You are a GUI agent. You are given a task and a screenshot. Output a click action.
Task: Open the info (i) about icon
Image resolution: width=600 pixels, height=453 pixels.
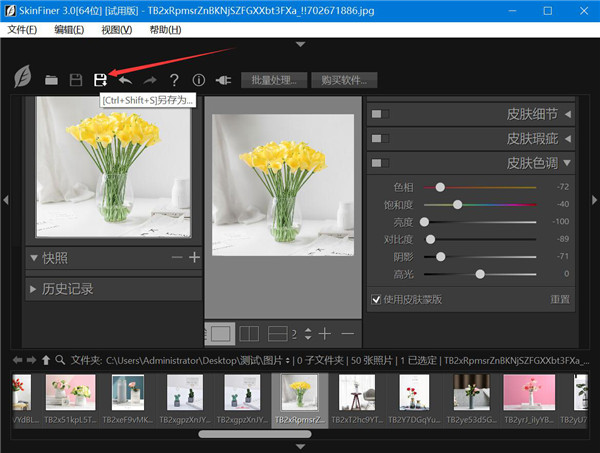pyautogui.click(x=199, y=80)
